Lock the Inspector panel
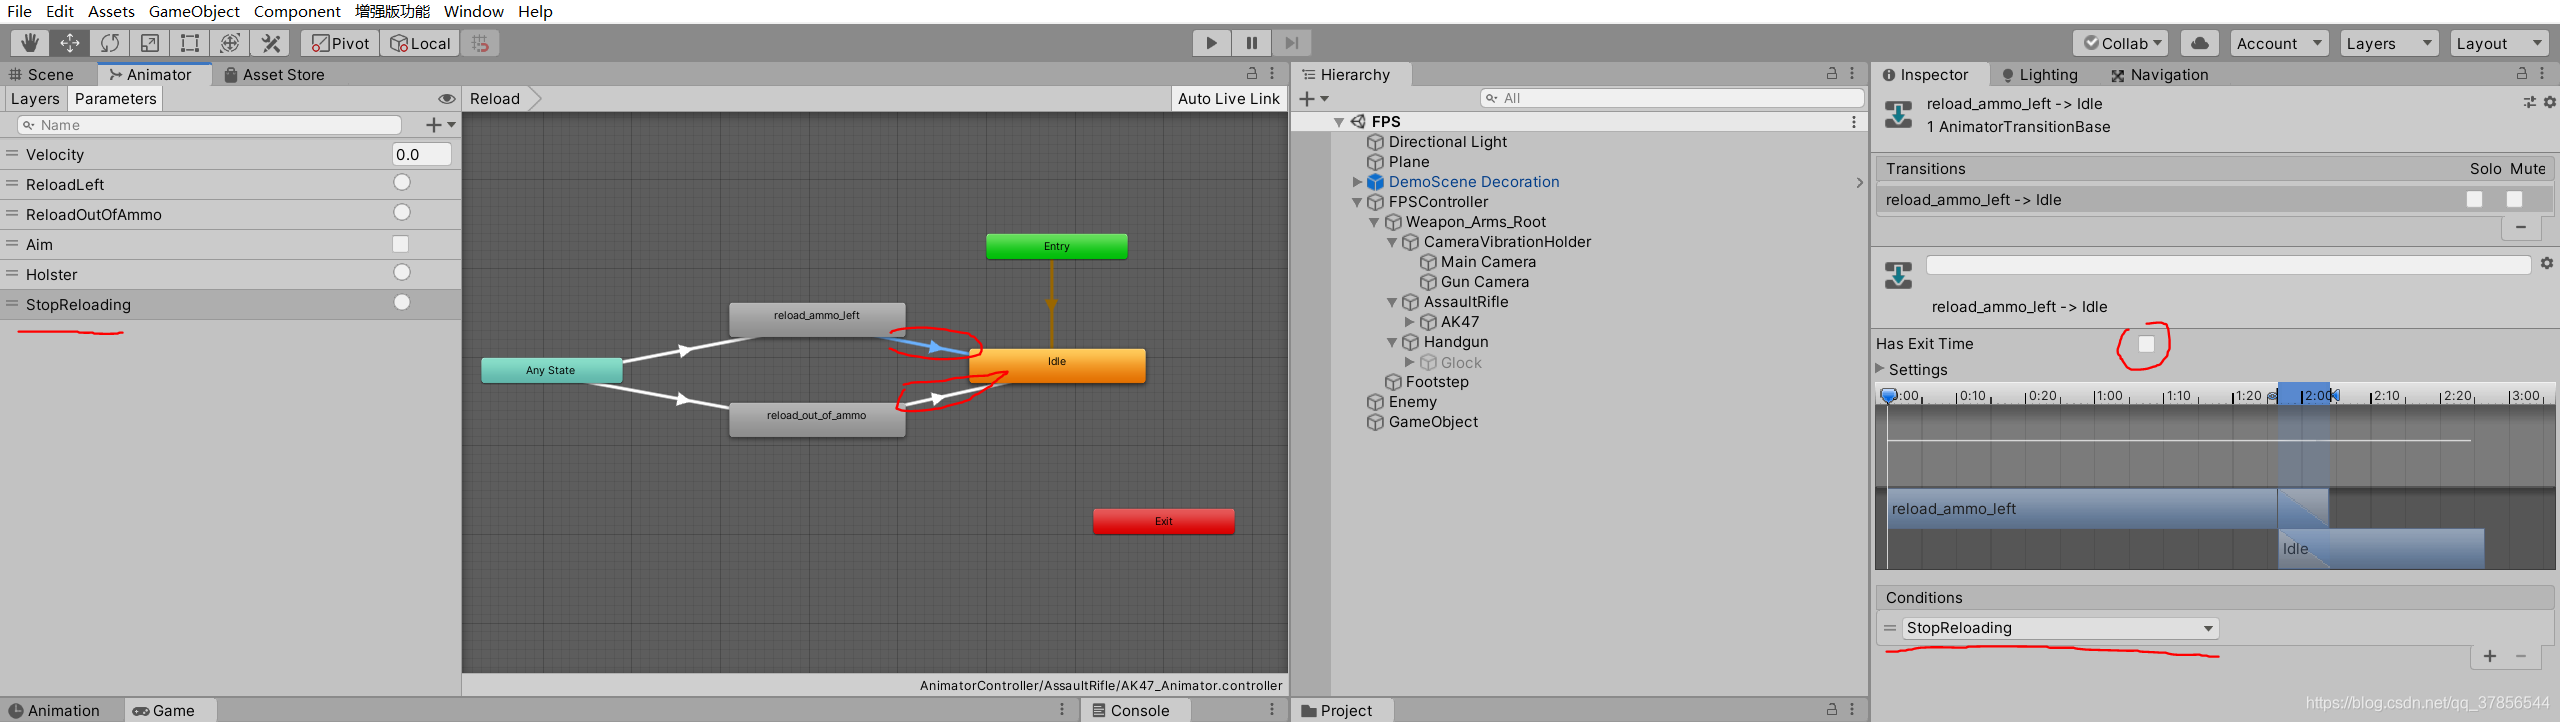The width and height of the screenshot is (2560, 722). [x=2522, y=74]
